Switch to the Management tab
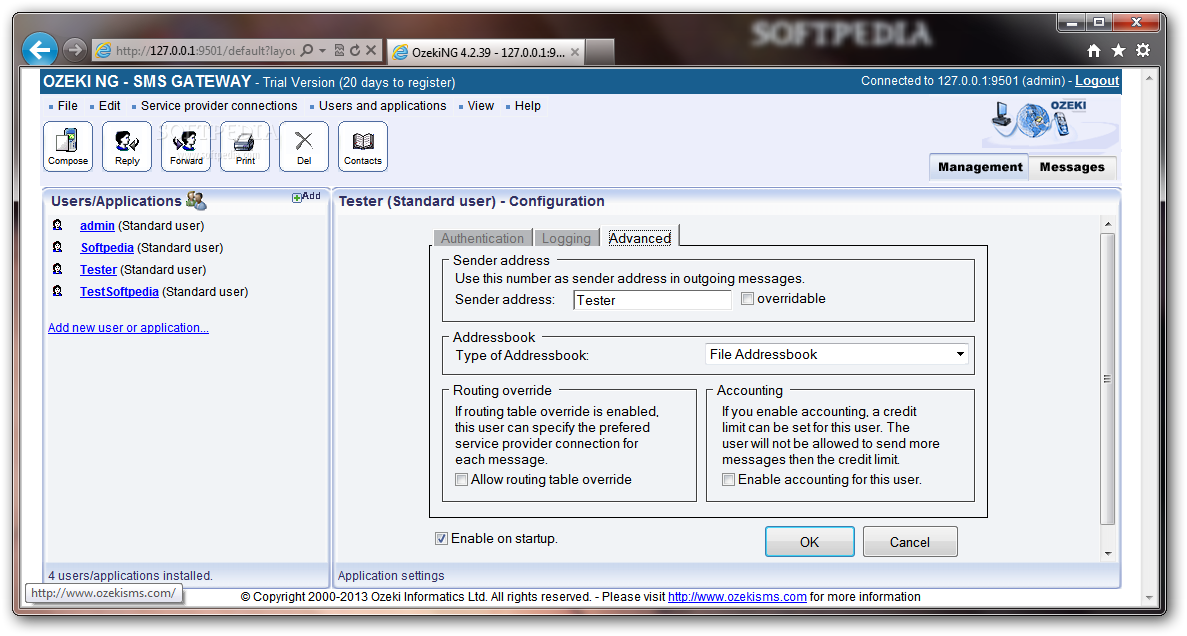The image size is (1187, 636). click(980, 167)
